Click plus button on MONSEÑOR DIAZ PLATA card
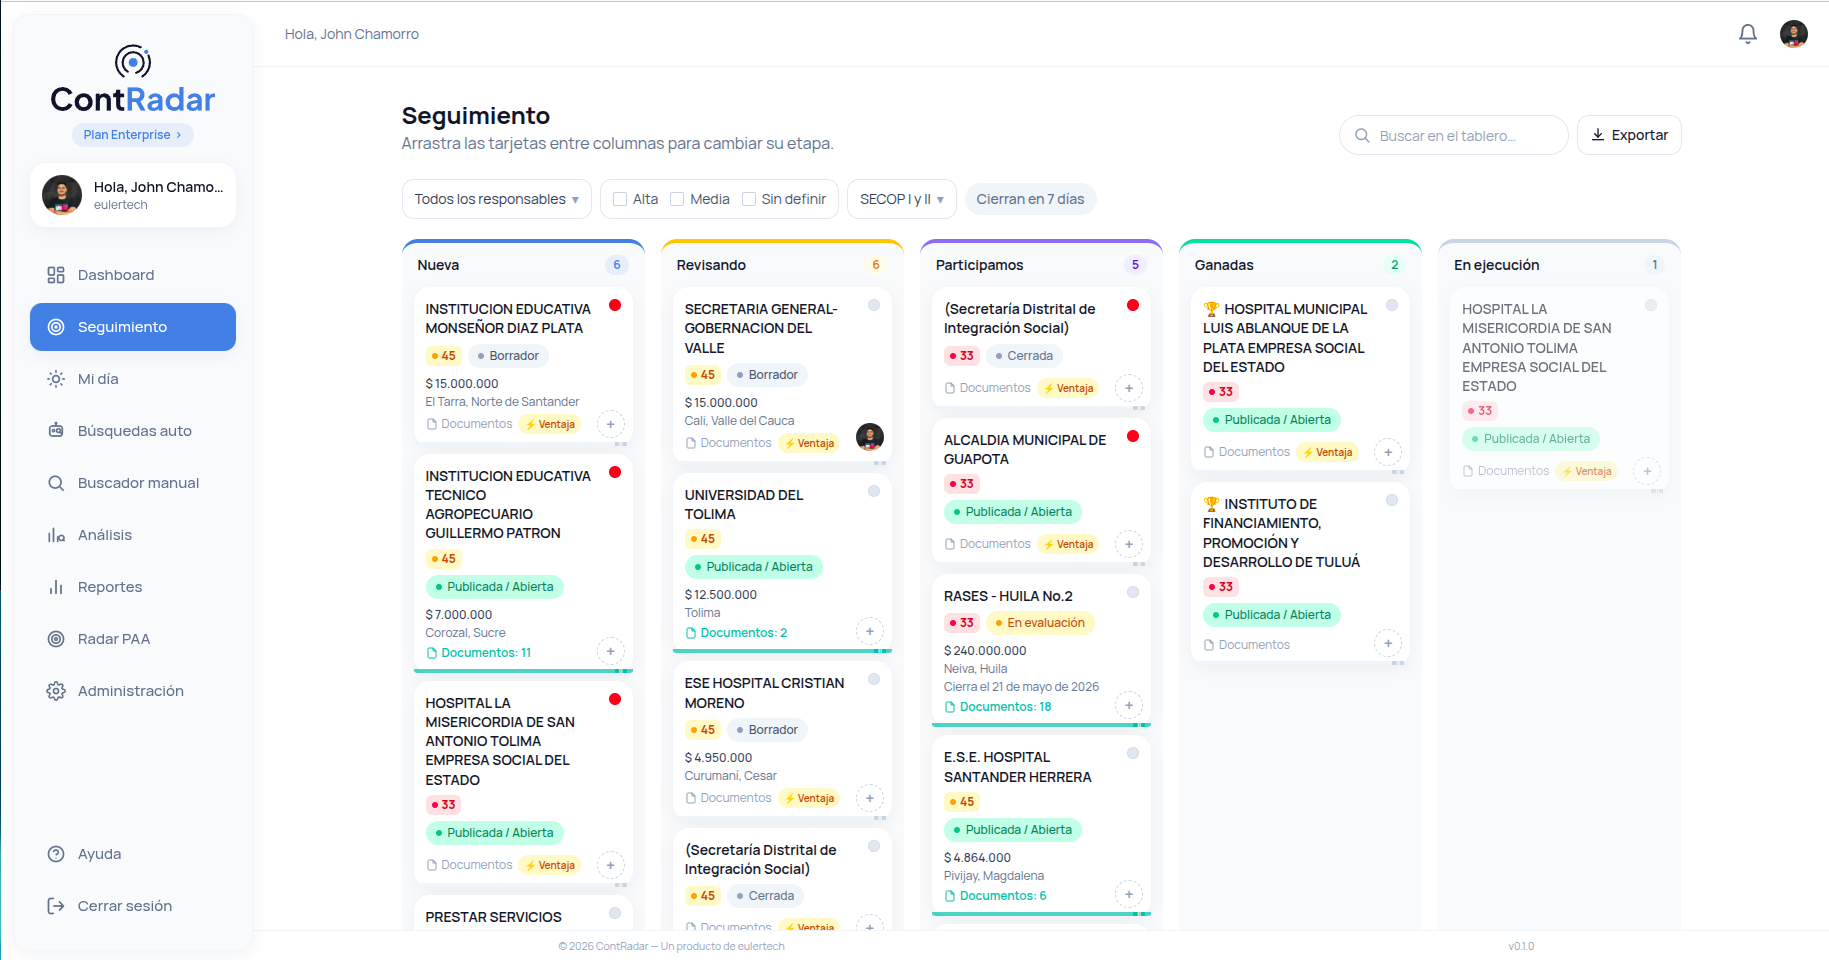The height and width of the screenshot is (960, 1829). (x=611, y=424)
